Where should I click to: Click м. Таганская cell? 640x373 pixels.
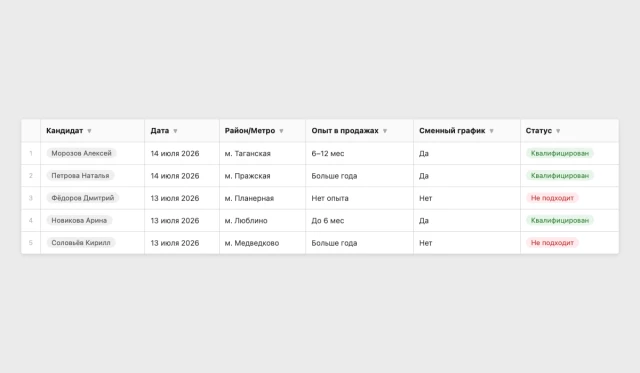click(x=262, y=153)
